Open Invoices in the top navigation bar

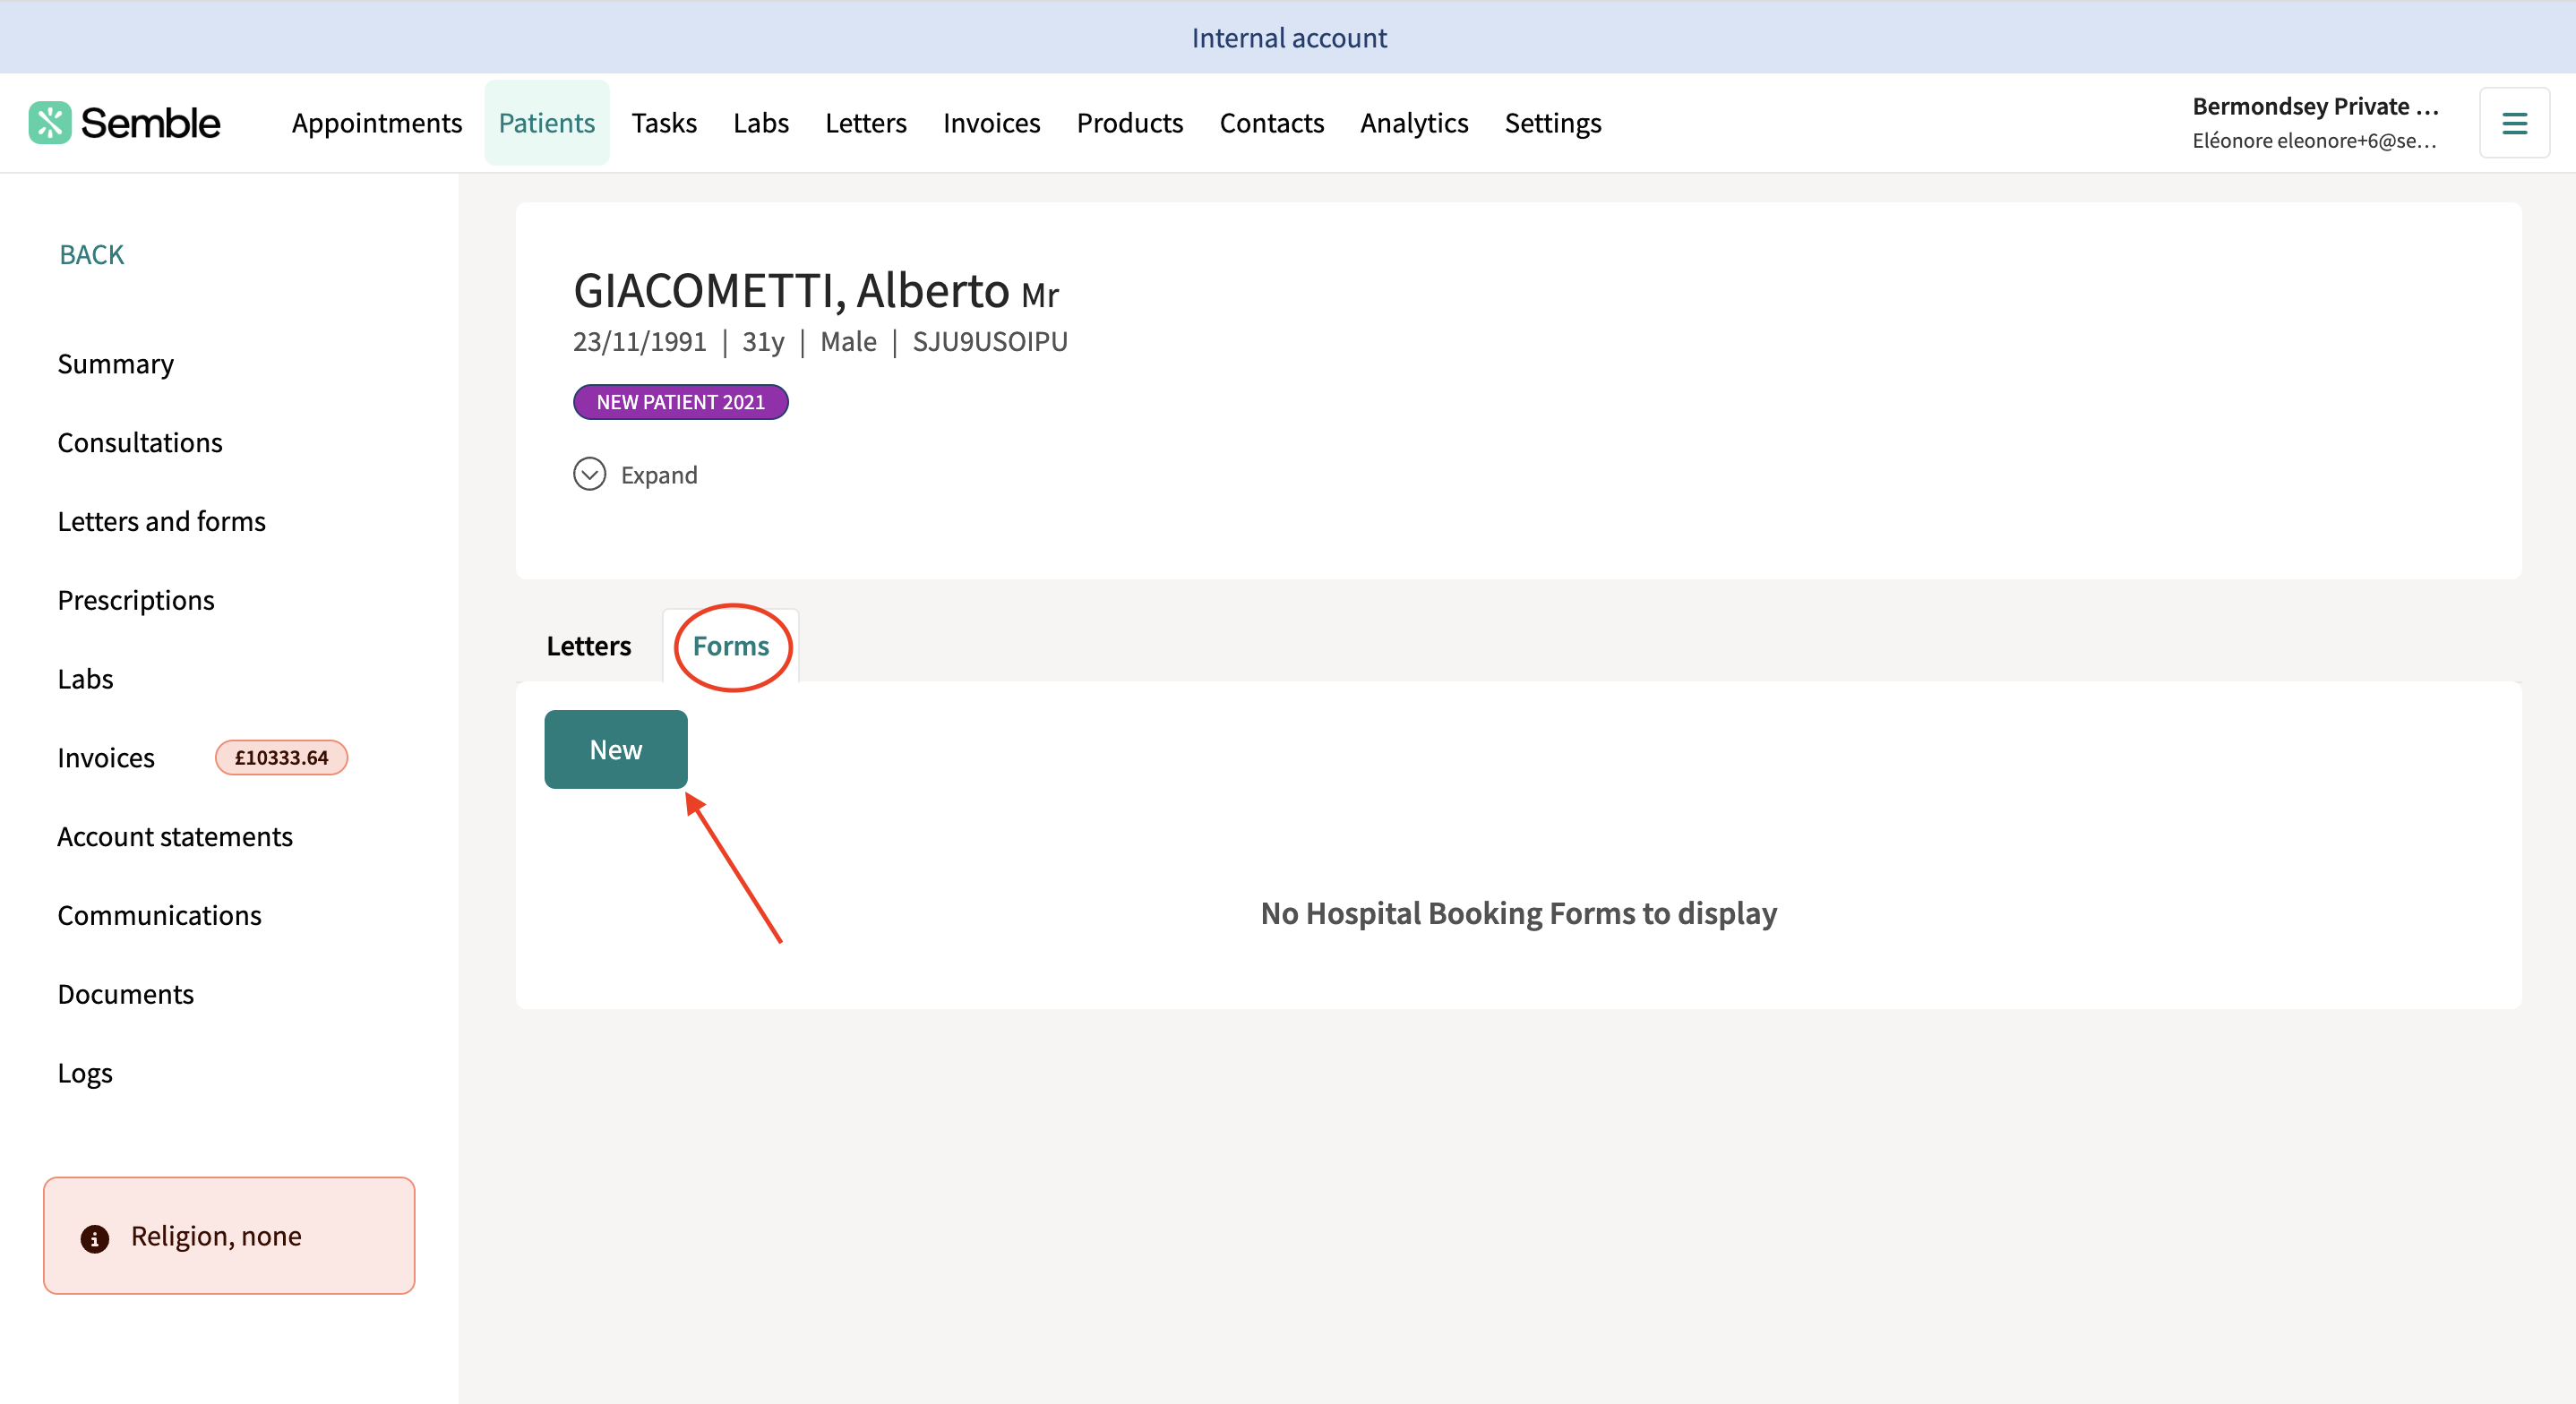tap(992, 123)
